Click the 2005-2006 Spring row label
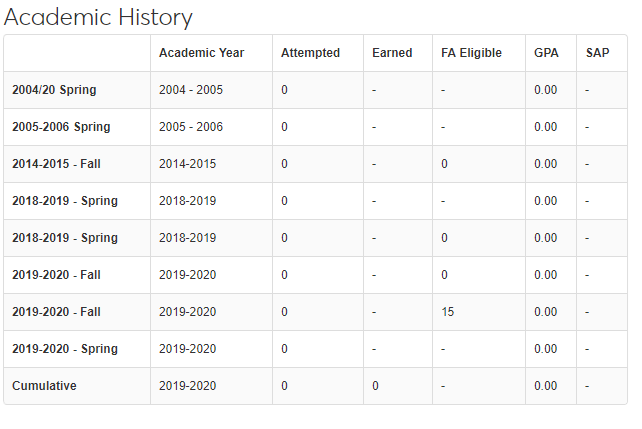The image size is (642, 429). click(x=61, y=127)
